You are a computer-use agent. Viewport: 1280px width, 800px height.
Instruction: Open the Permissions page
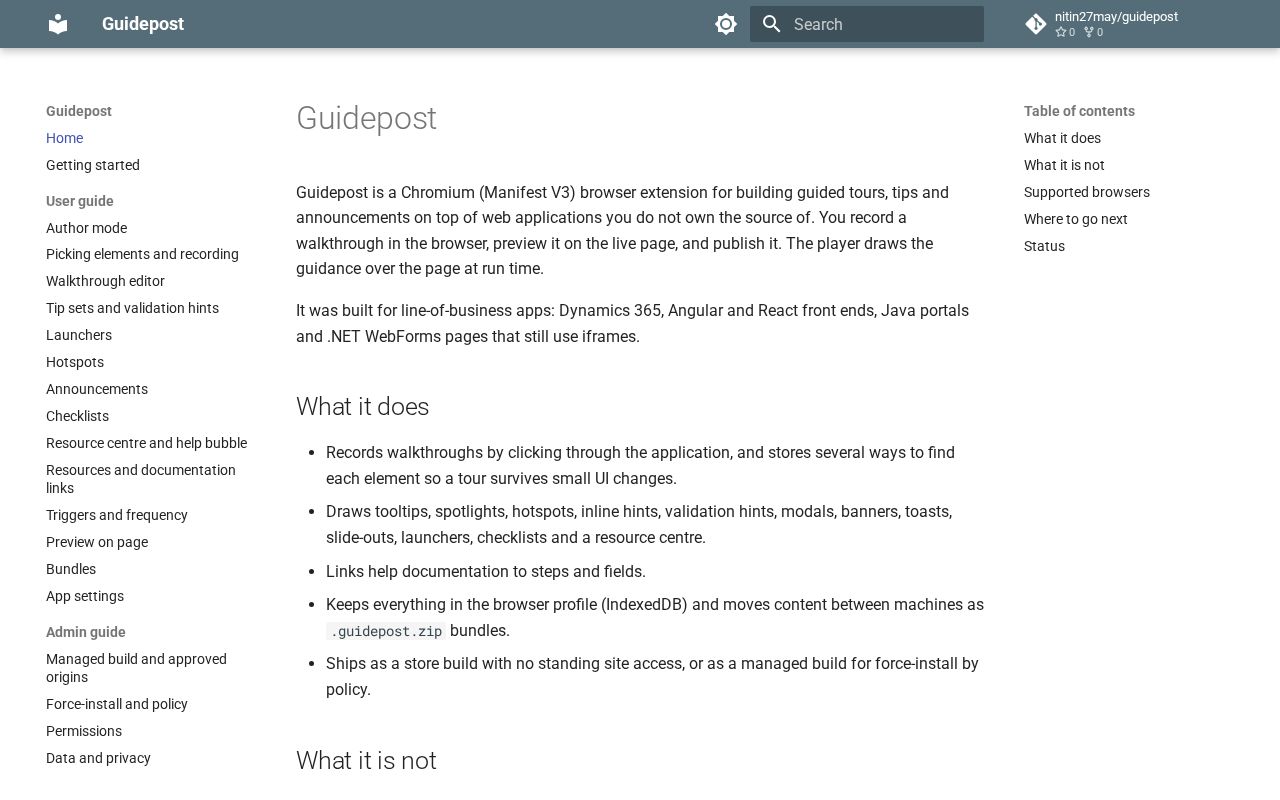coord(84,731)
